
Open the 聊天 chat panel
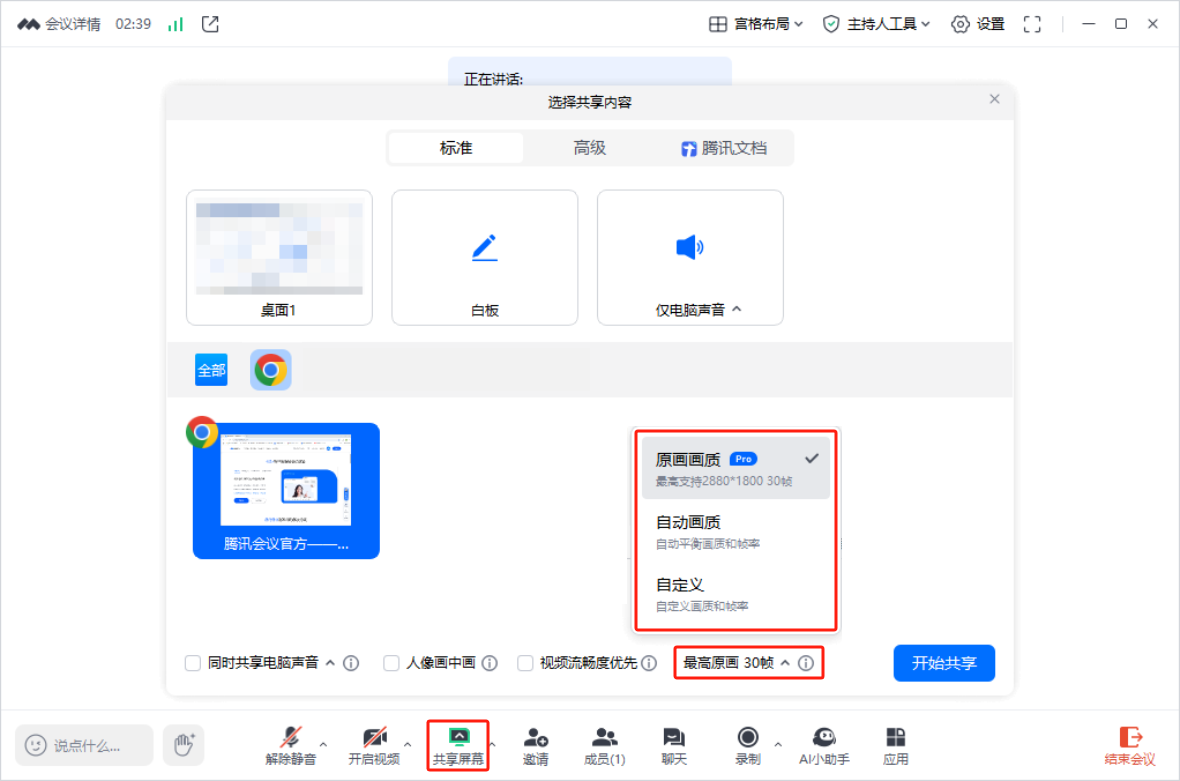coord(674,746)
